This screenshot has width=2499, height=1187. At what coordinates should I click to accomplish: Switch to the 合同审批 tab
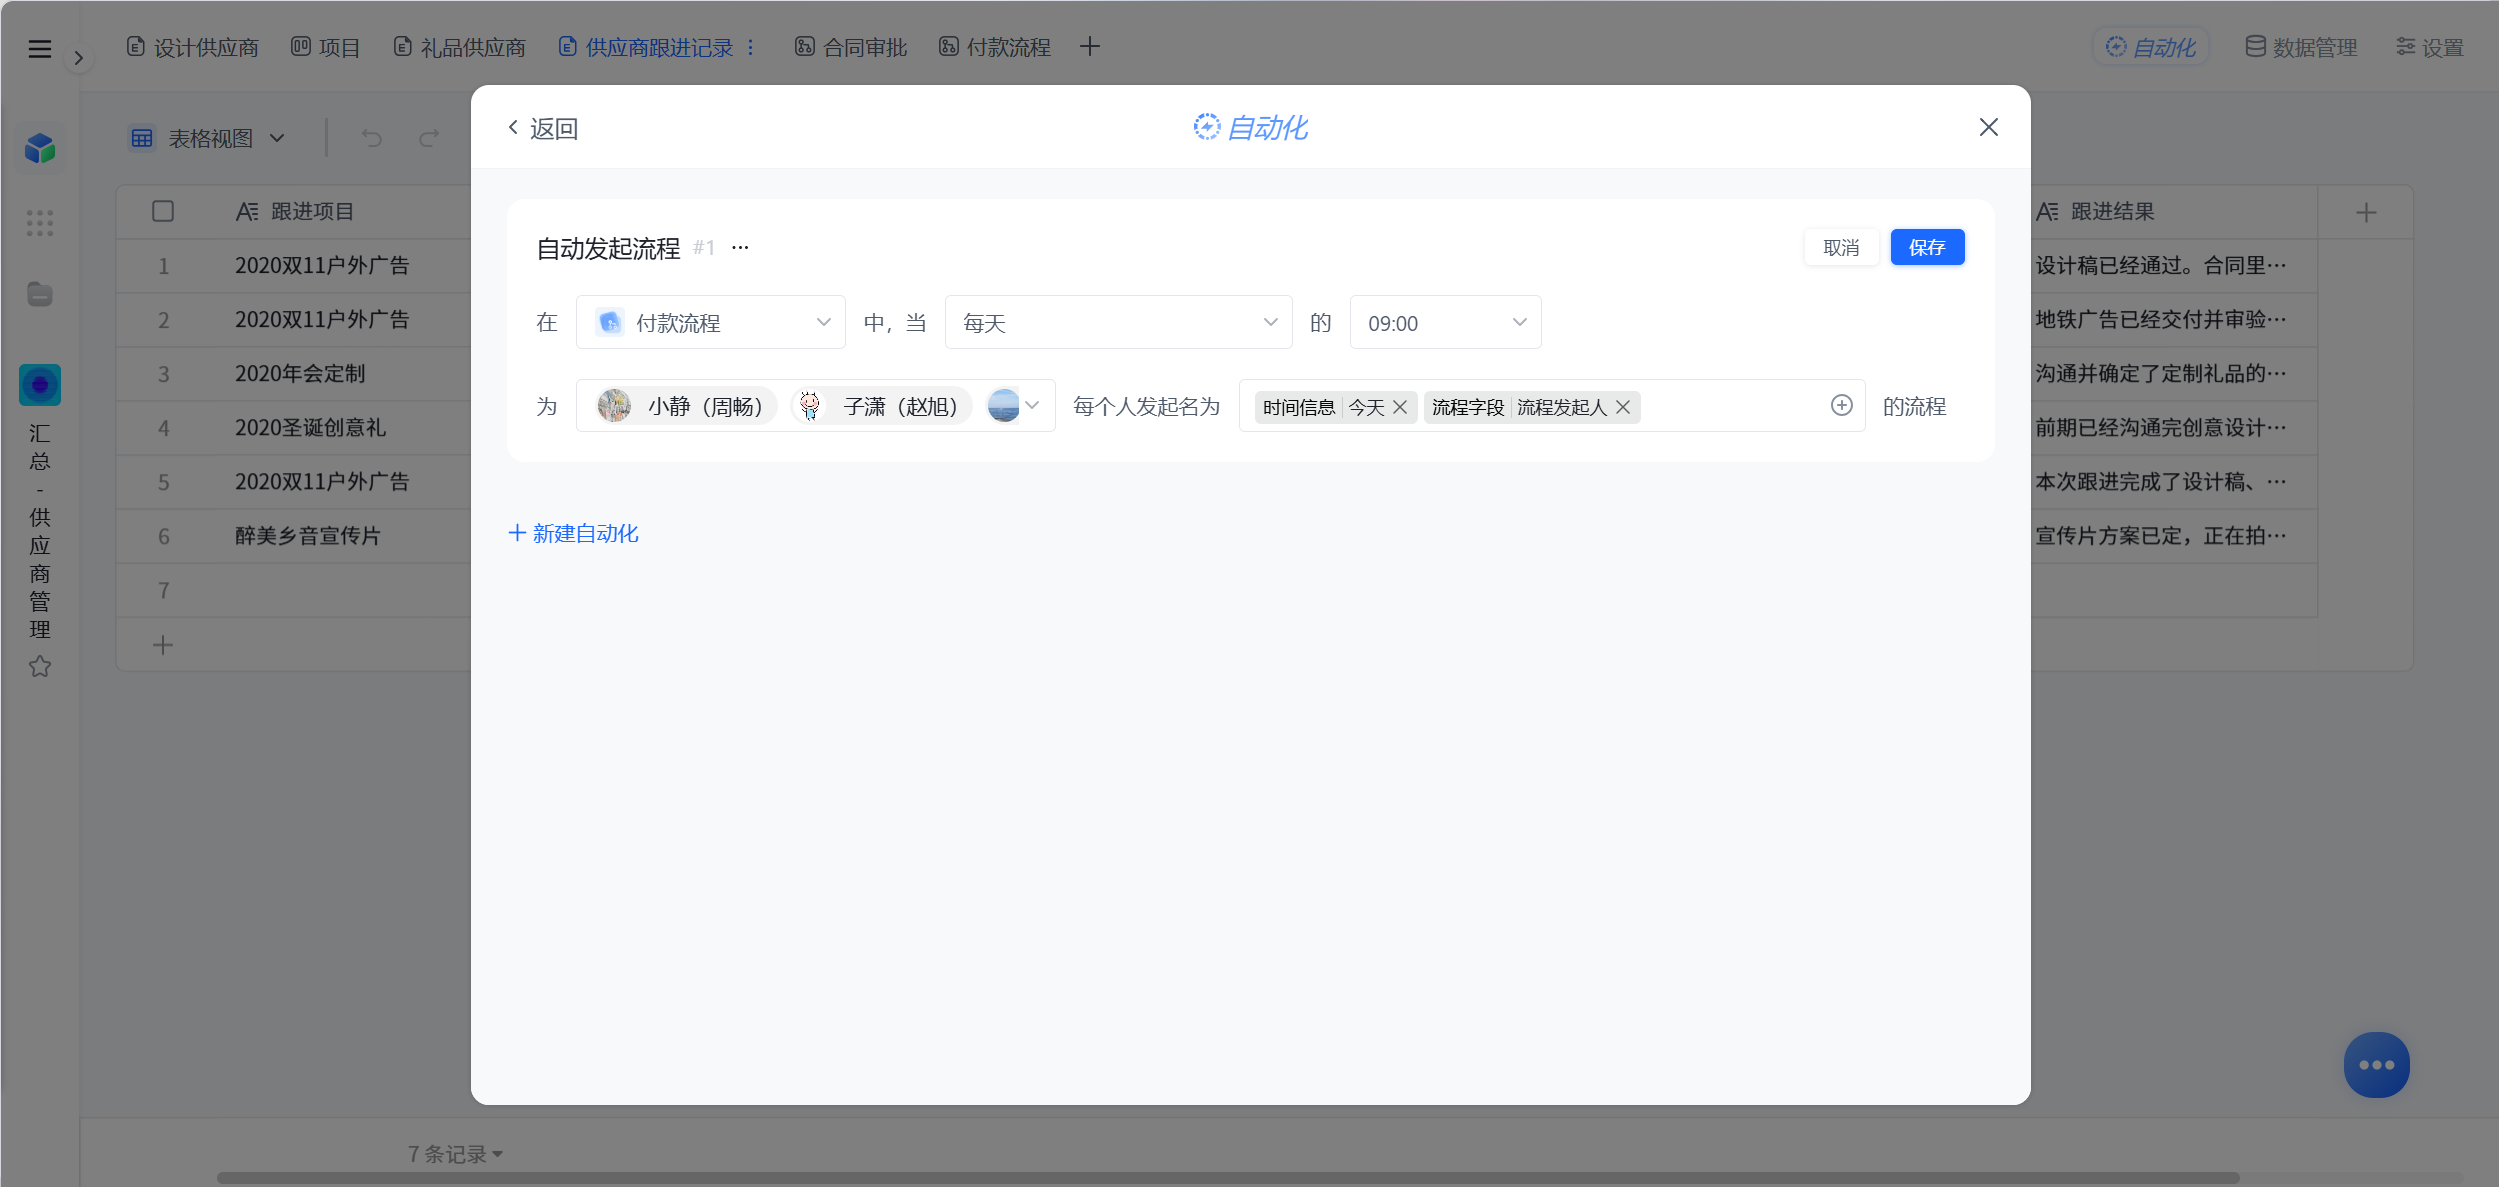[x=851, y=47]
